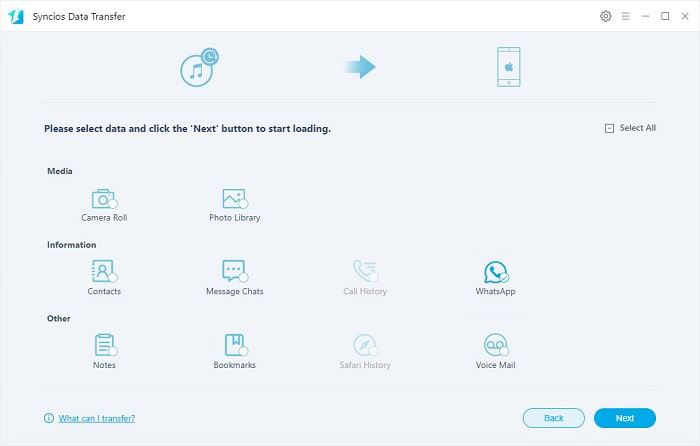The image size is (700, 446).
Task: Click the 'WhatsApp' label
Action: pyautogui.click(x=496, y=292)
